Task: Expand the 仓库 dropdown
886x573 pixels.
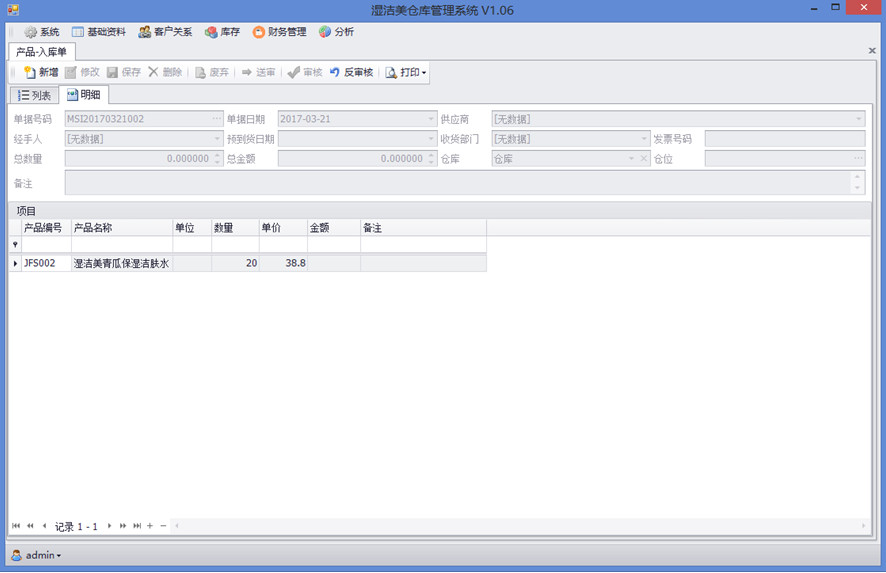Action: 632,159
